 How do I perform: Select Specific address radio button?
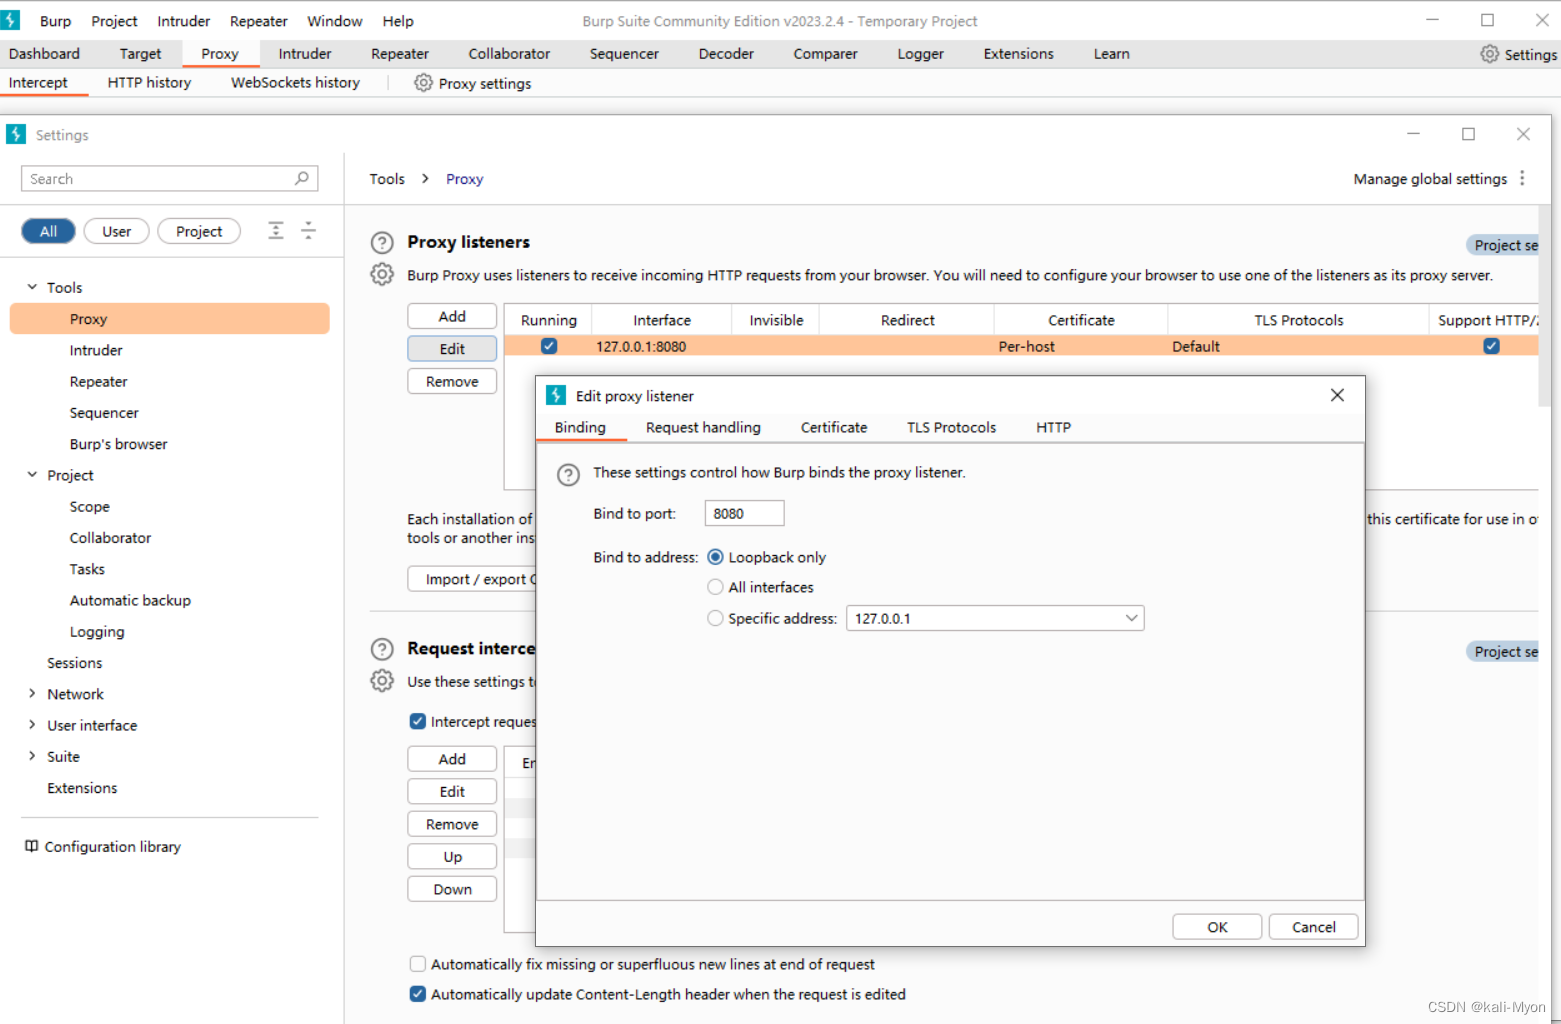click(x=715, y=618)
